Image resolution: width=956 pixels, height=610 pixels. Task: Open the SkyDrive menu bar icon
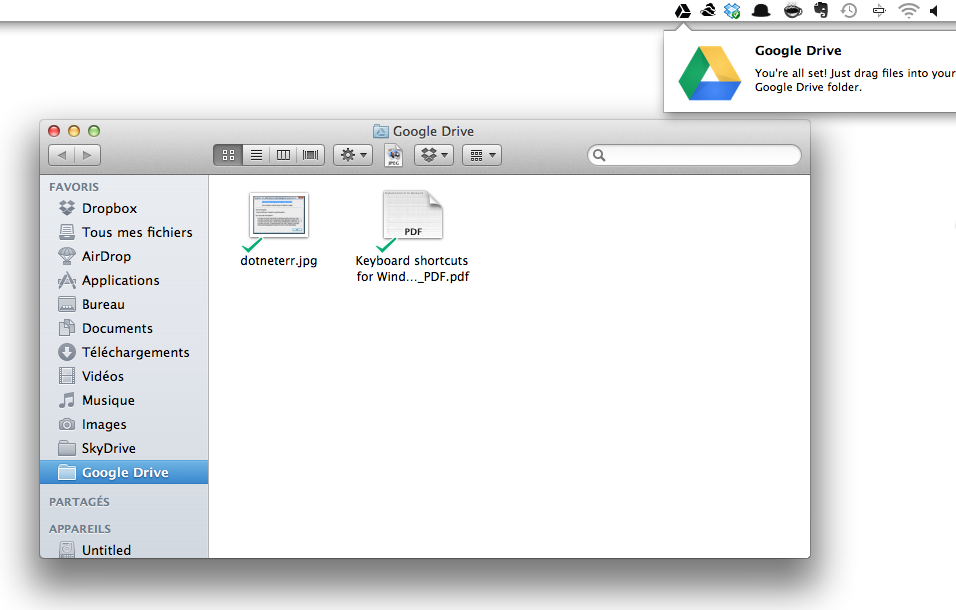[708, 11]
